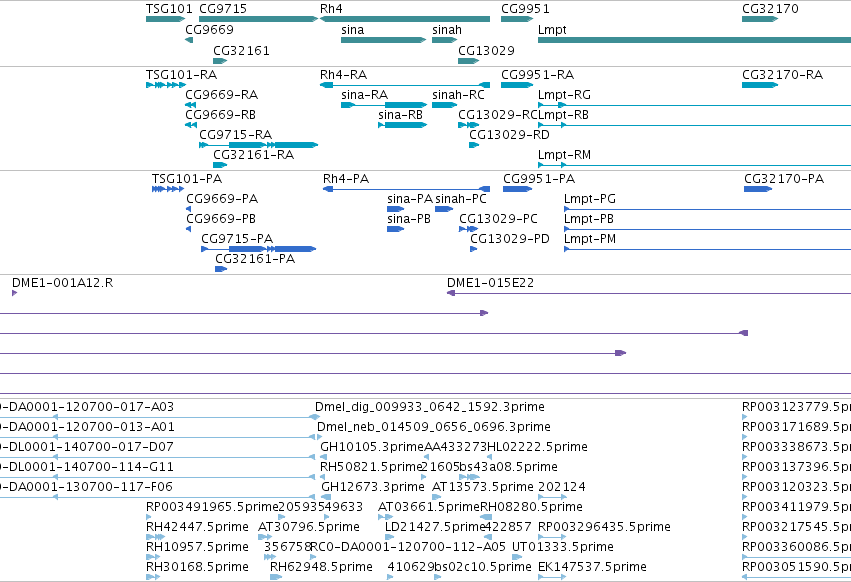Viewport: 851px width, 582px height.
Task: Open EST RH62948.5prime
Action: click(x=321, y=567)
